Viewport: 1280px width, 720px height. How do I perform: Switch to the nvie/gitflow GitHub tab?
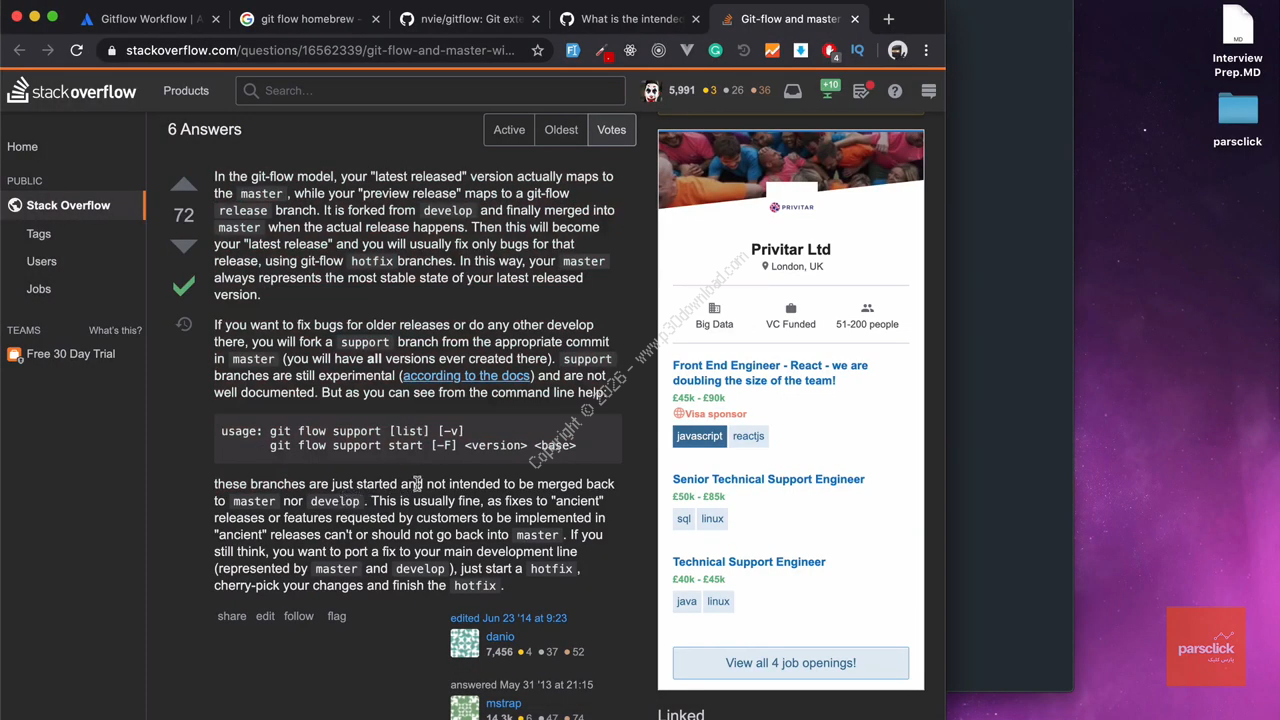click(468, 19)
